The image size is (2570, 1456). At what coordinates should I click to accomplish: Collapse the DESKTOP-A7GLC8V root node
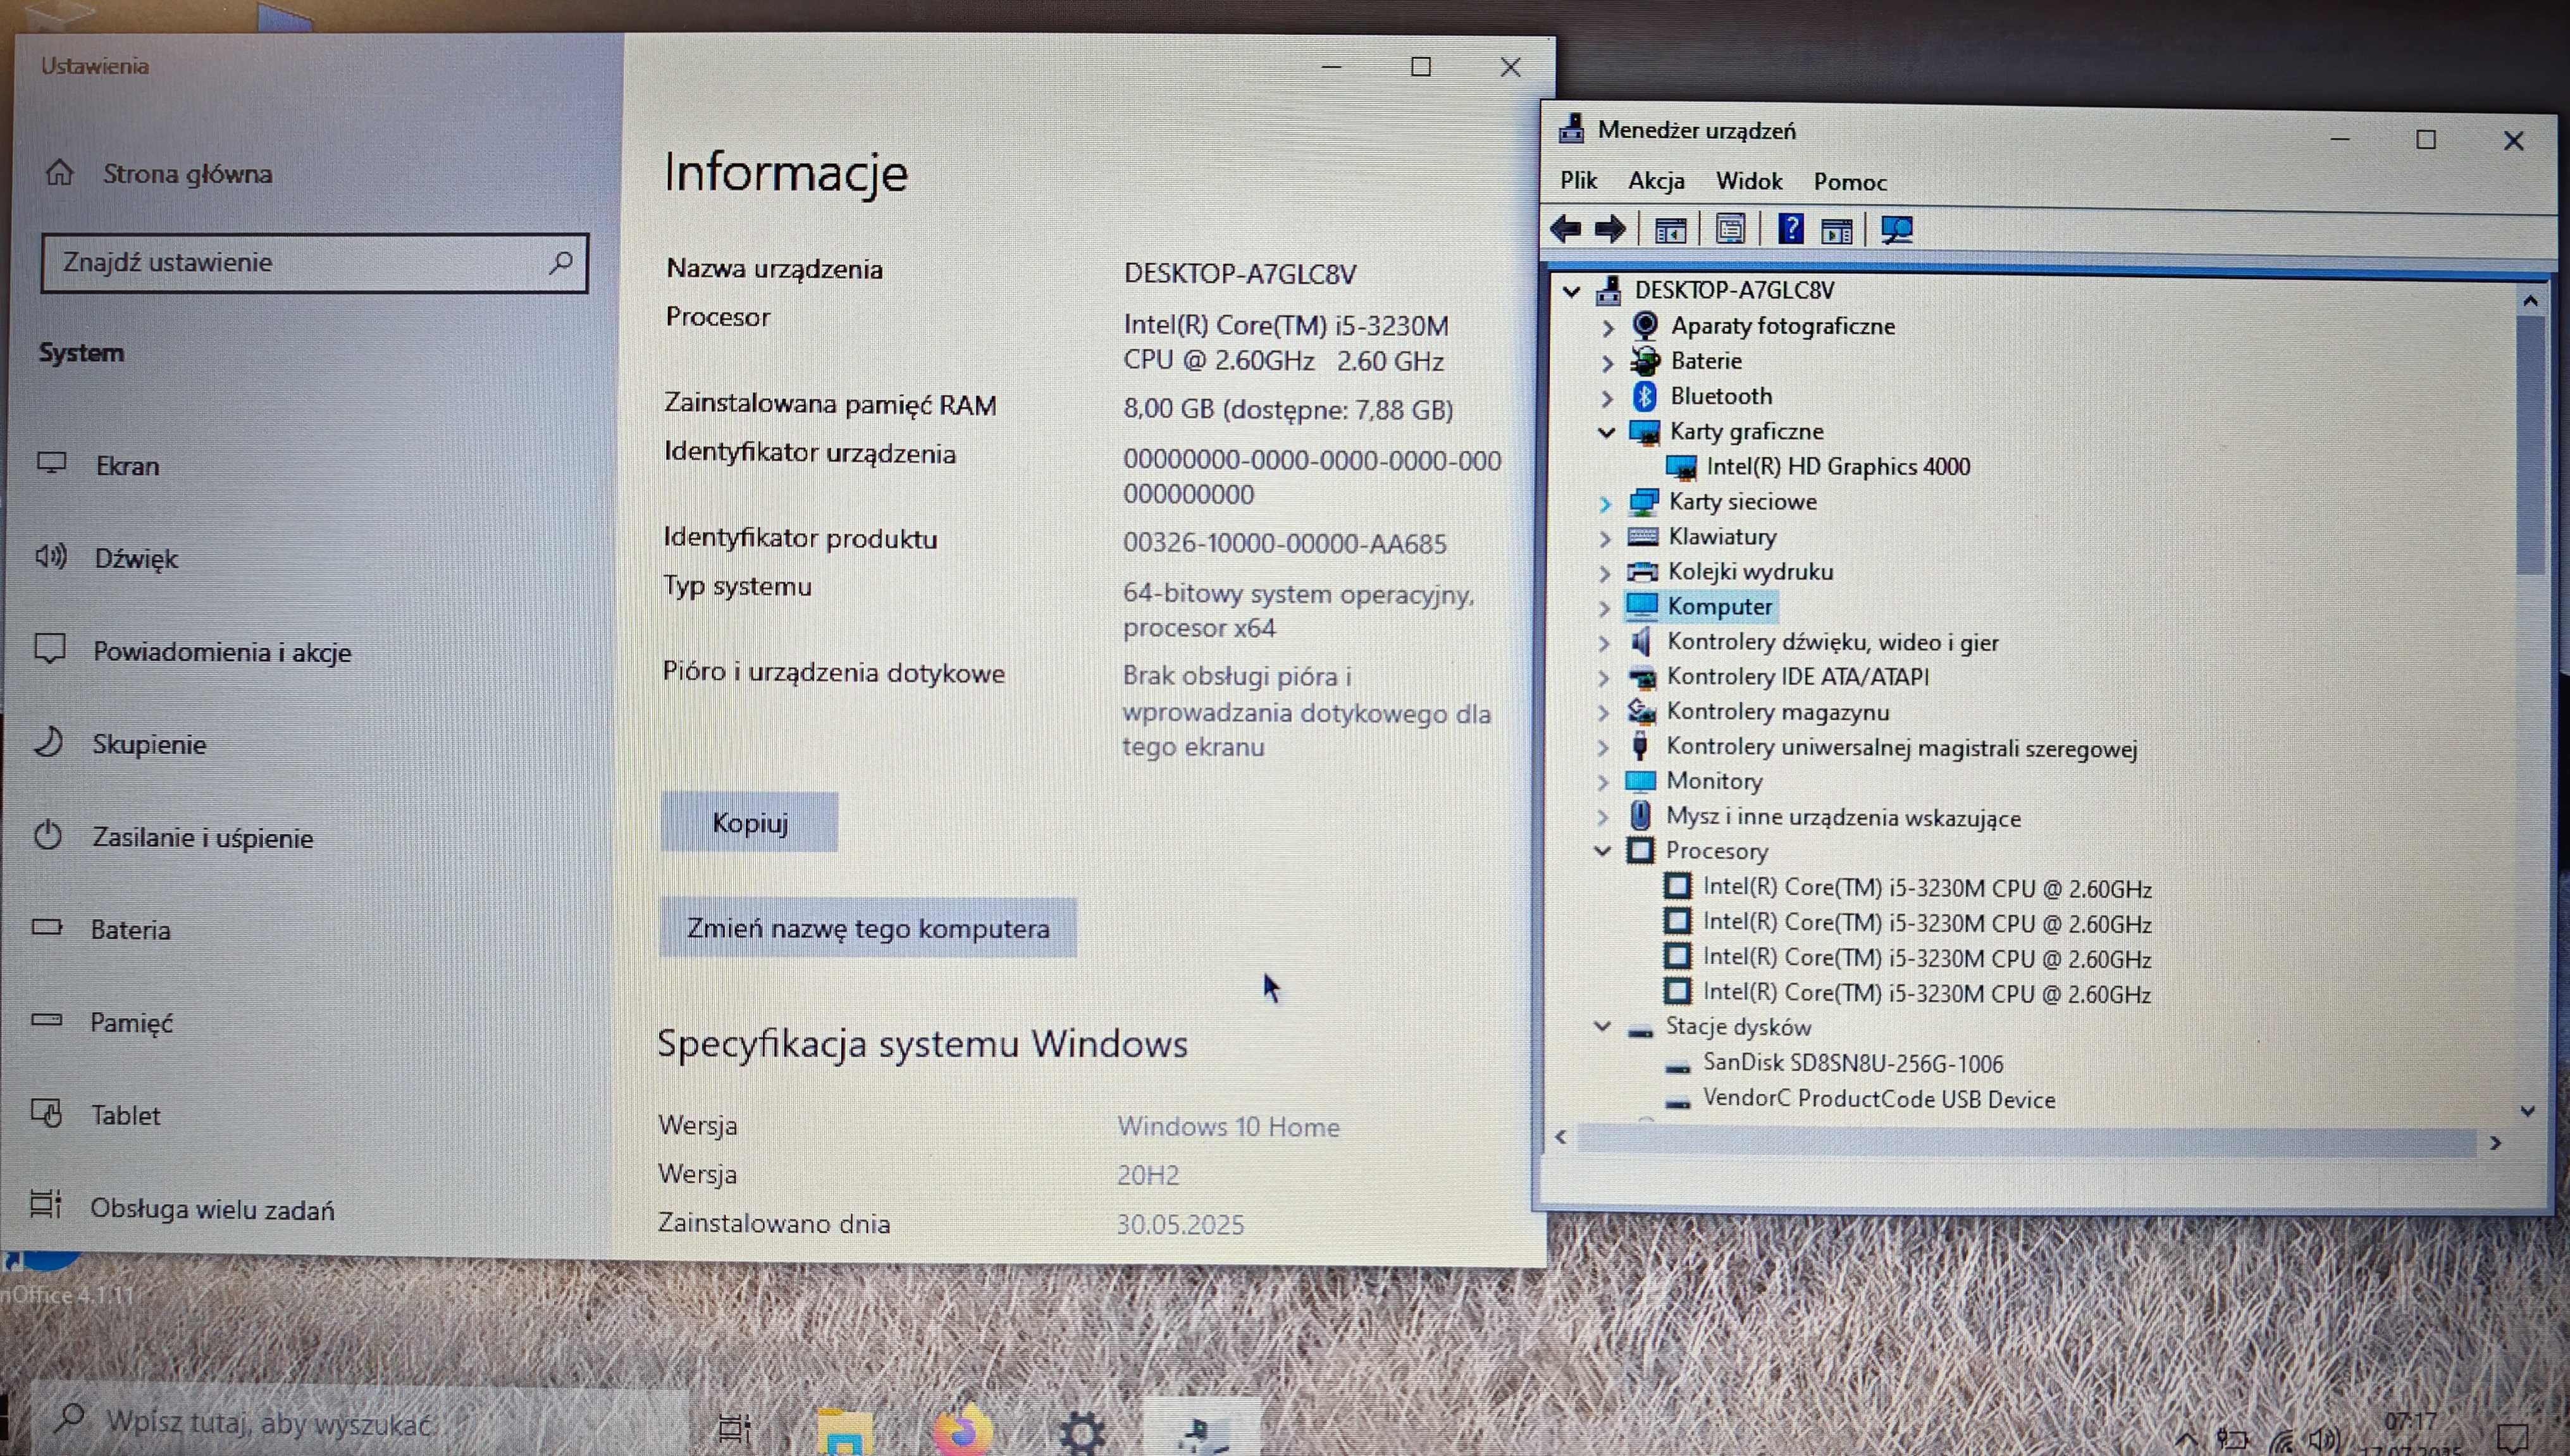click(x=1572, y=291)
